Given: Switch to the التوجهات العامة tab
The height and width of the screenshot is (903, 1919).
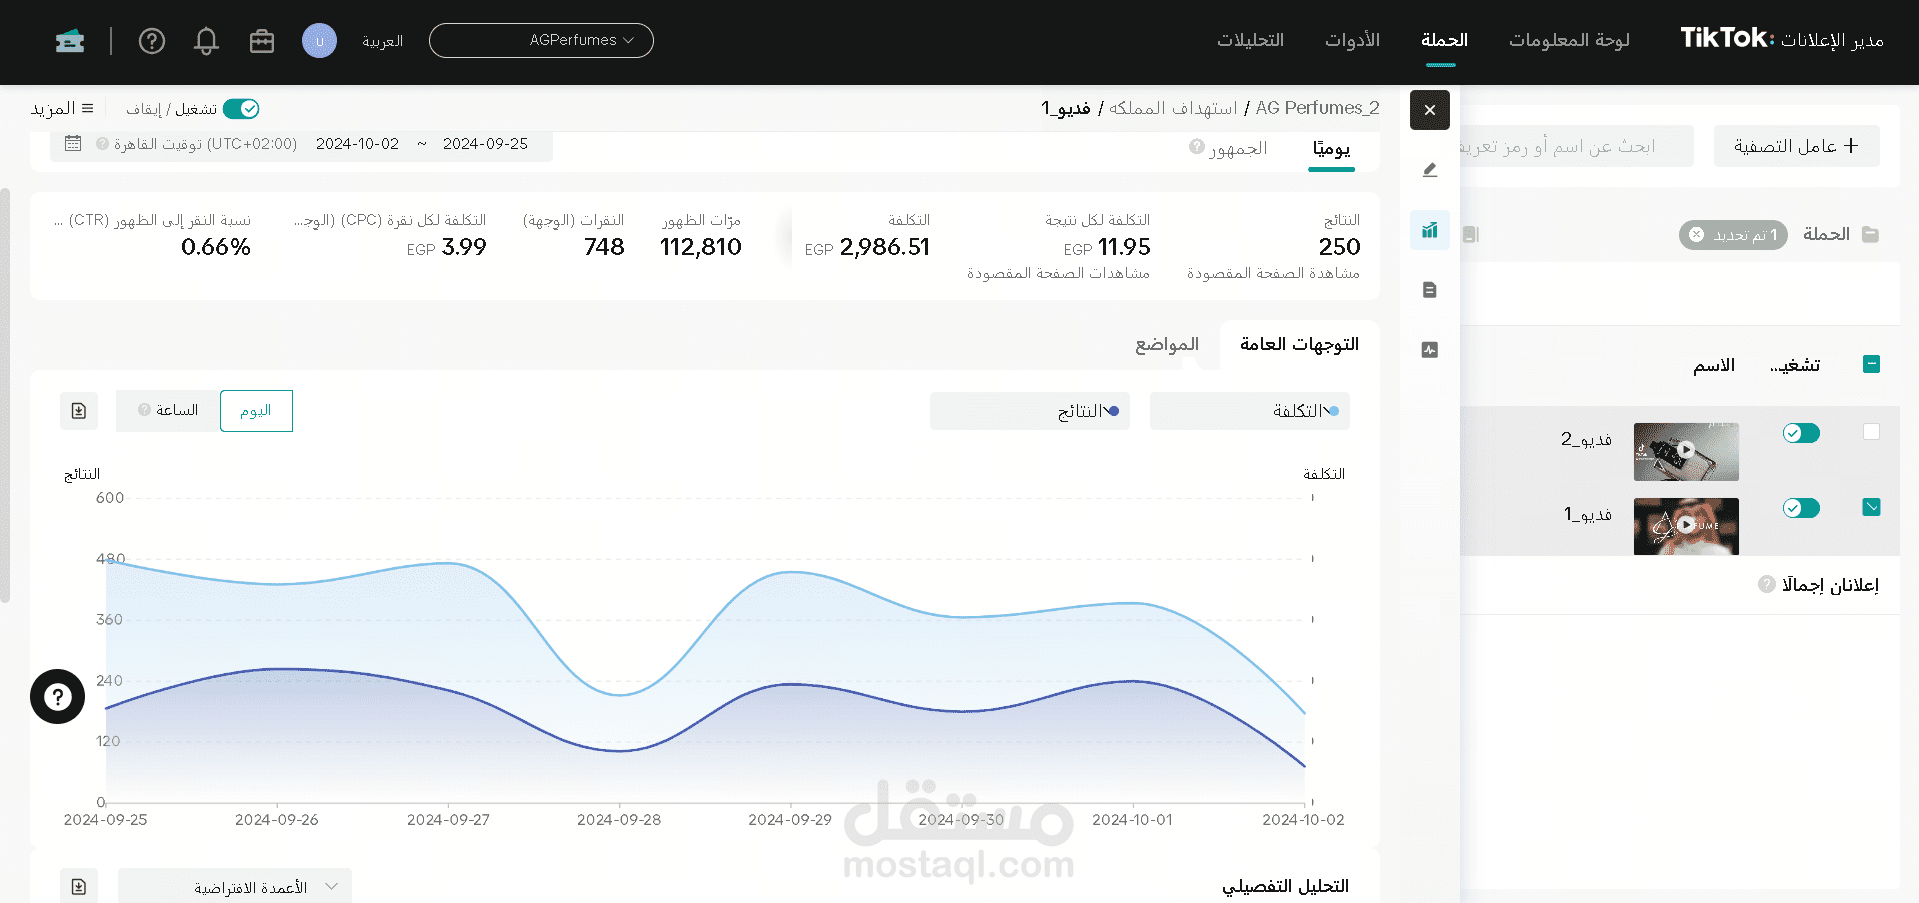Looking at the screenshot, I should coord(1299,344).
